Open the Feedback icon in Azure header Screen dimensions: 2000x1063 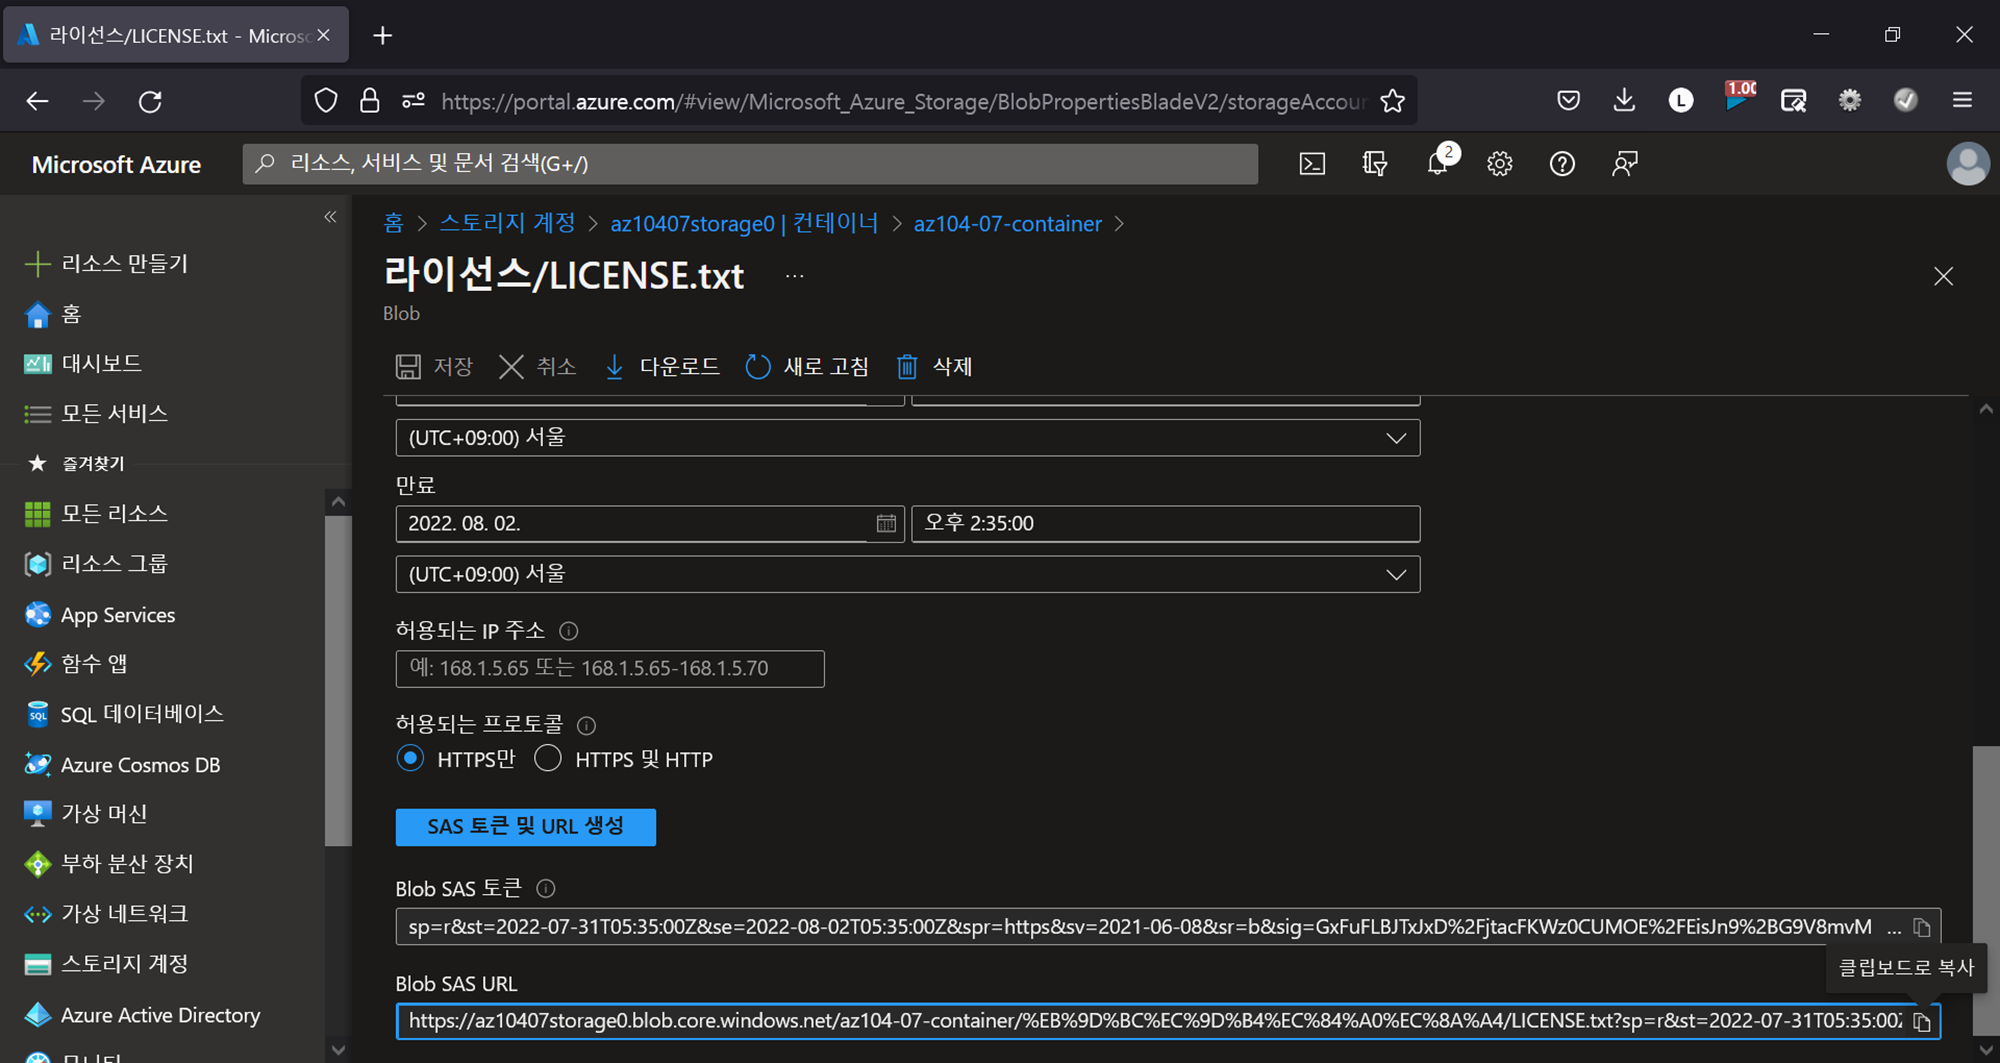tap(1625, 164)
